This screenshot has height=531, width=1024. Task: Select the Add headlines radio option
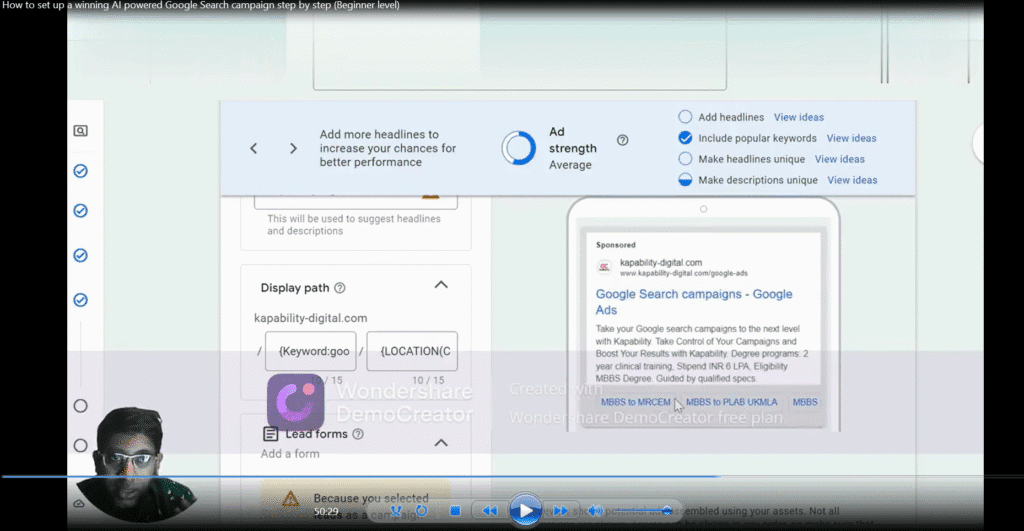(x=685, y=117)
